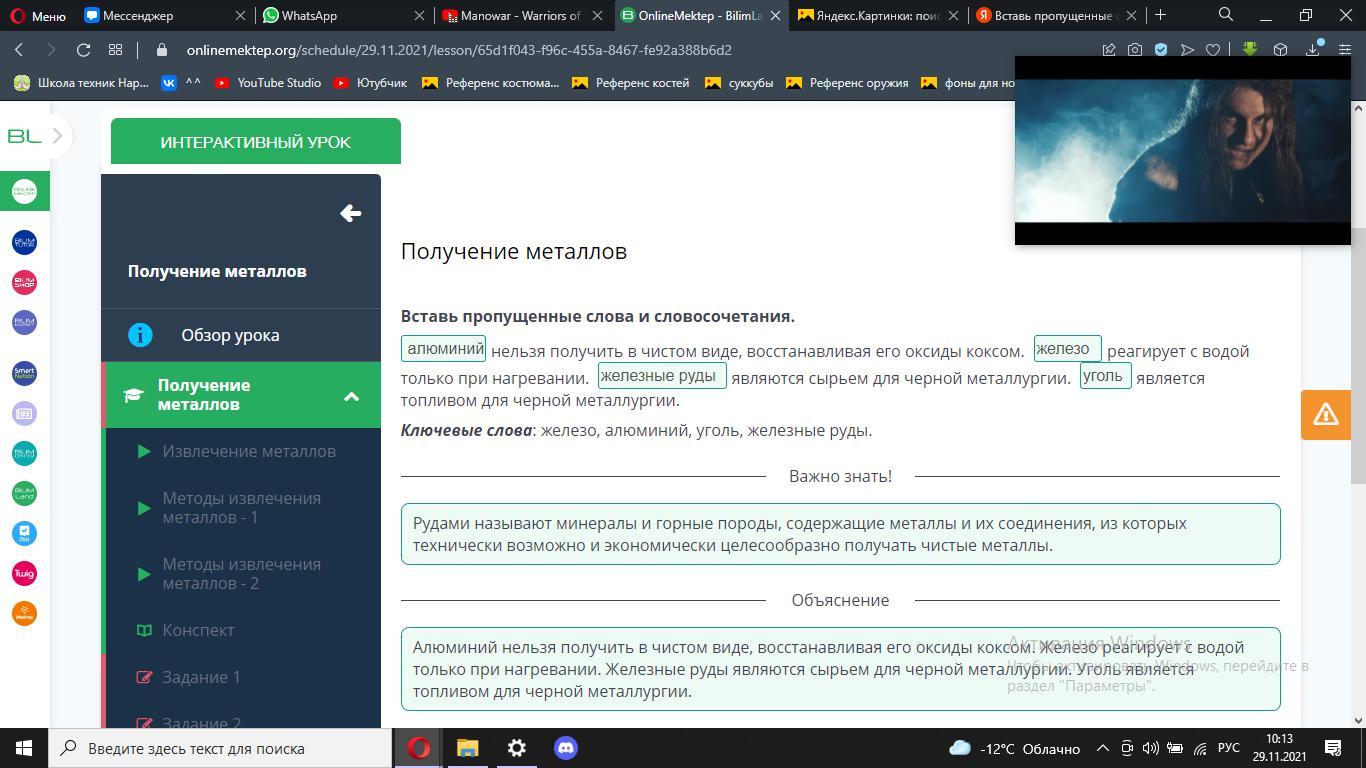1366x768 pixels.
Task: Open Методы извлечения металлов - 2
Action: tap(242, 574)
